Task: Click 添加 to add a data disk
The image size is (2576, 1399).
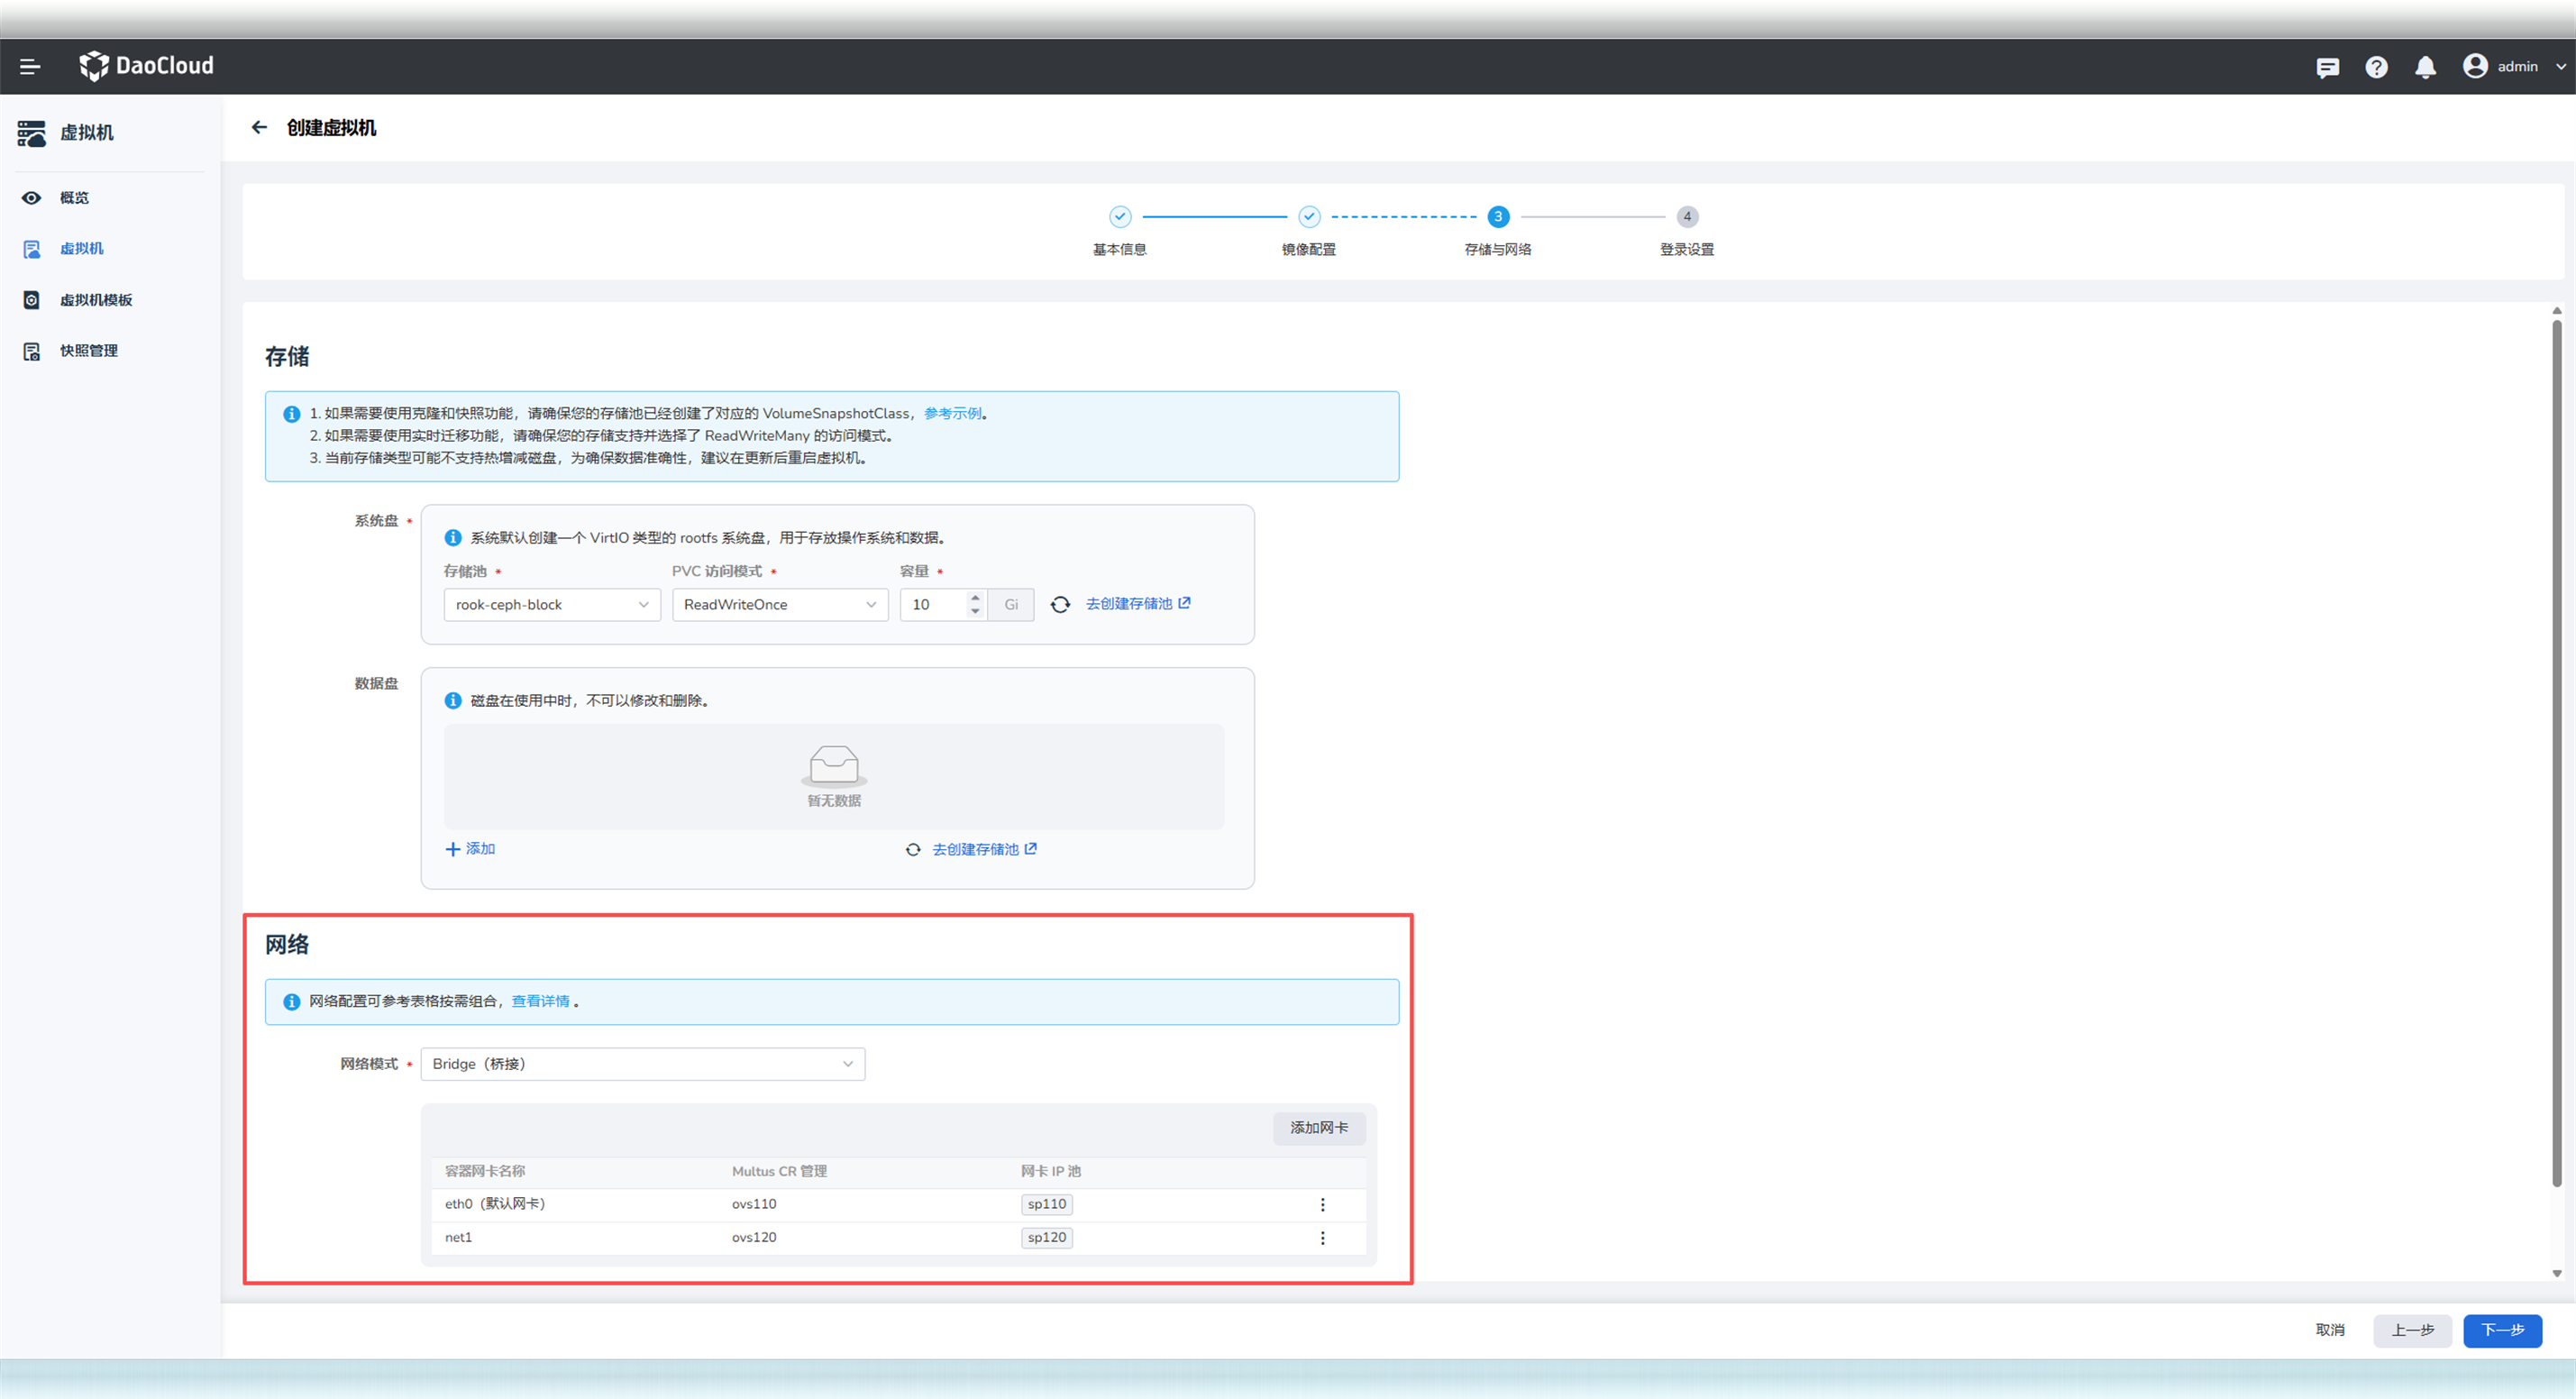Action: tap(470, 849)
